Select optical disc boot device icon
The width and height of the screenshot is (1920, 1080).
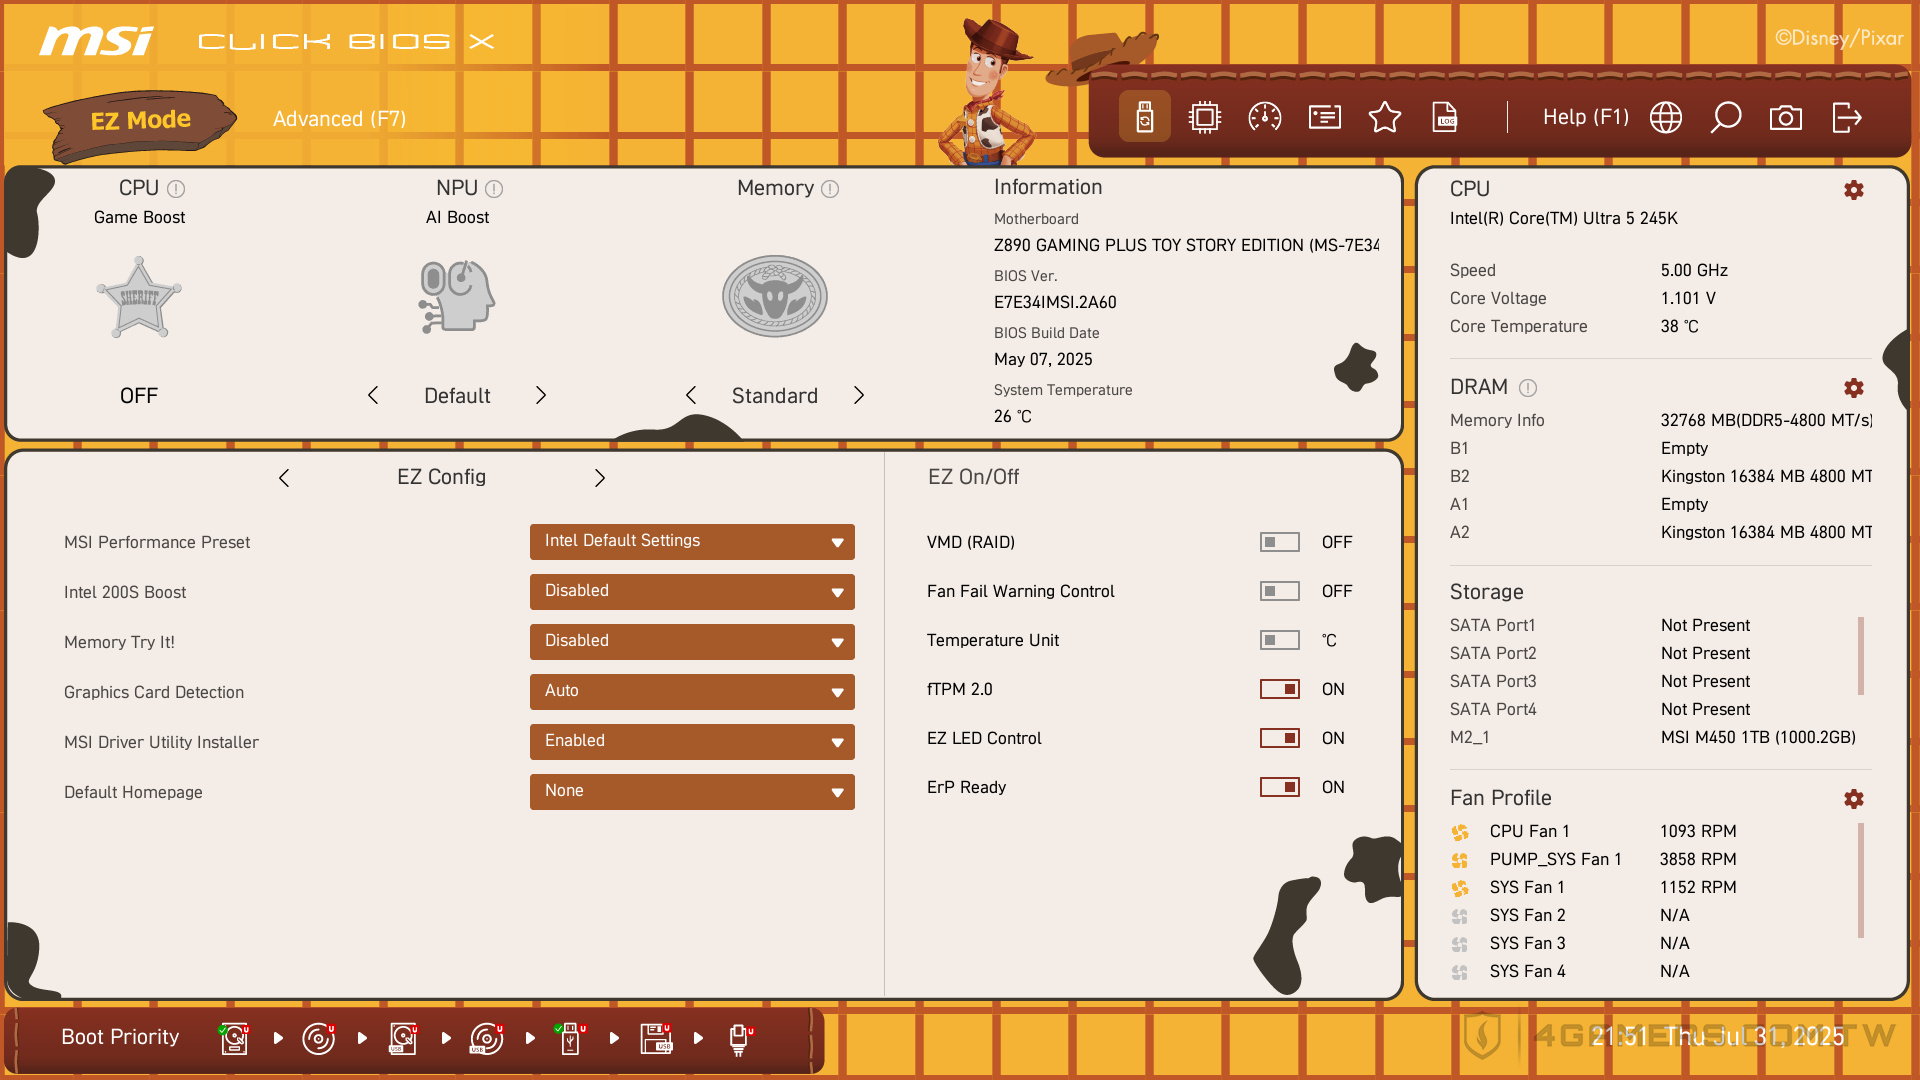[x=318, y=1038]
